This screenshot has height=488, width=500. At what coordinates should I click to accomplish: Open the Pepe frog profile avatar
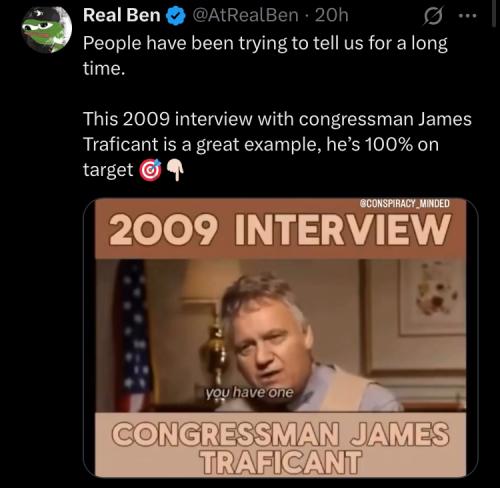tap(47, 30)
